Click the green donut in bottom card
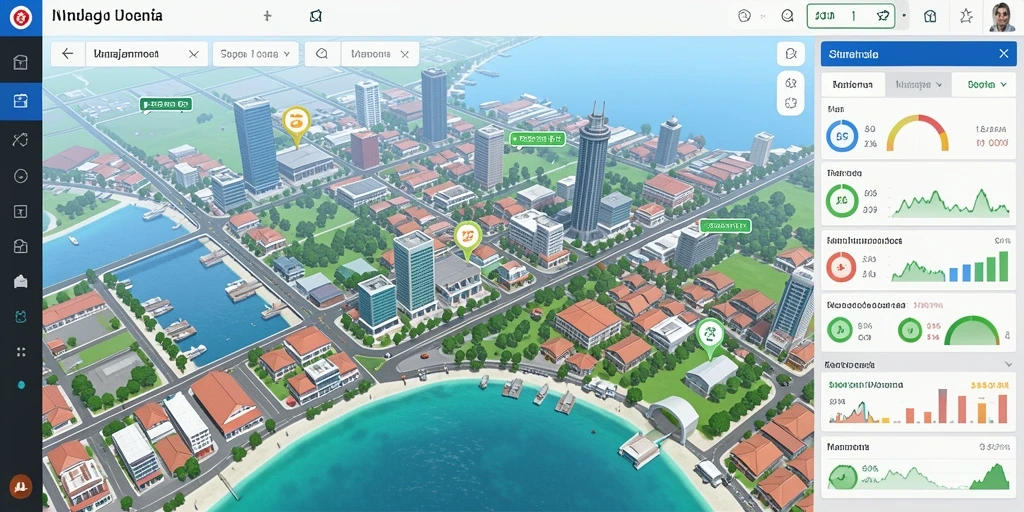This screenshot has width=1024, height=512. (x=844, y=475)
